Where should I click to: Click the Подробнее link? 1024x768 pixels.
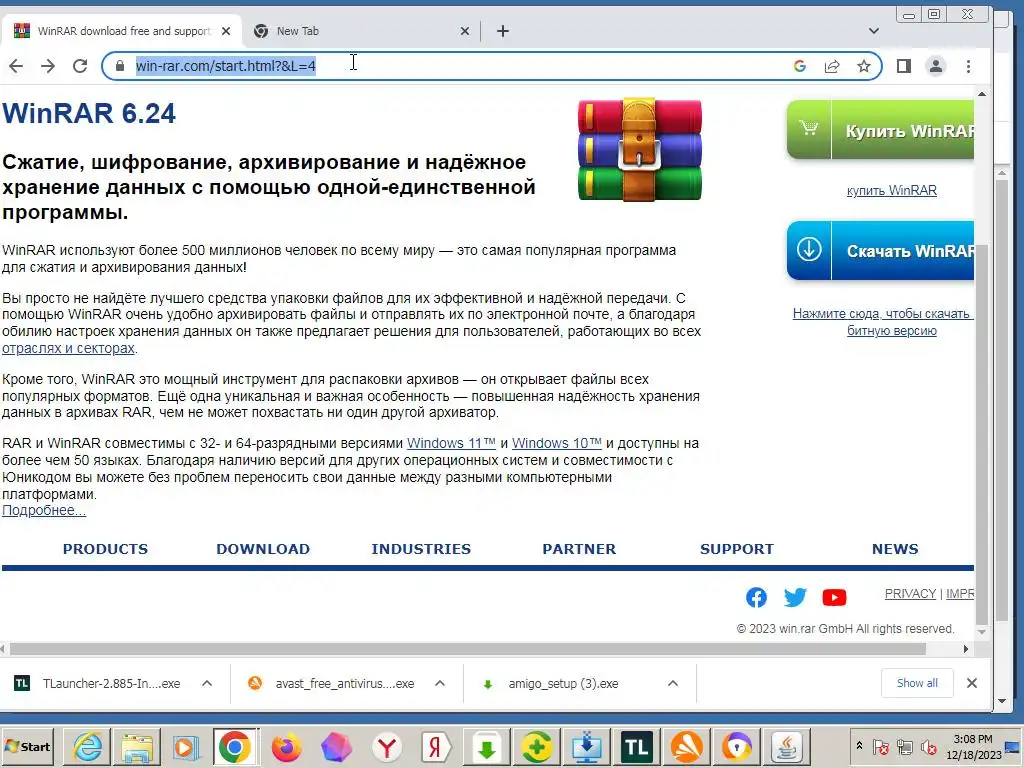pyautogui.click(x=44, y=510)
